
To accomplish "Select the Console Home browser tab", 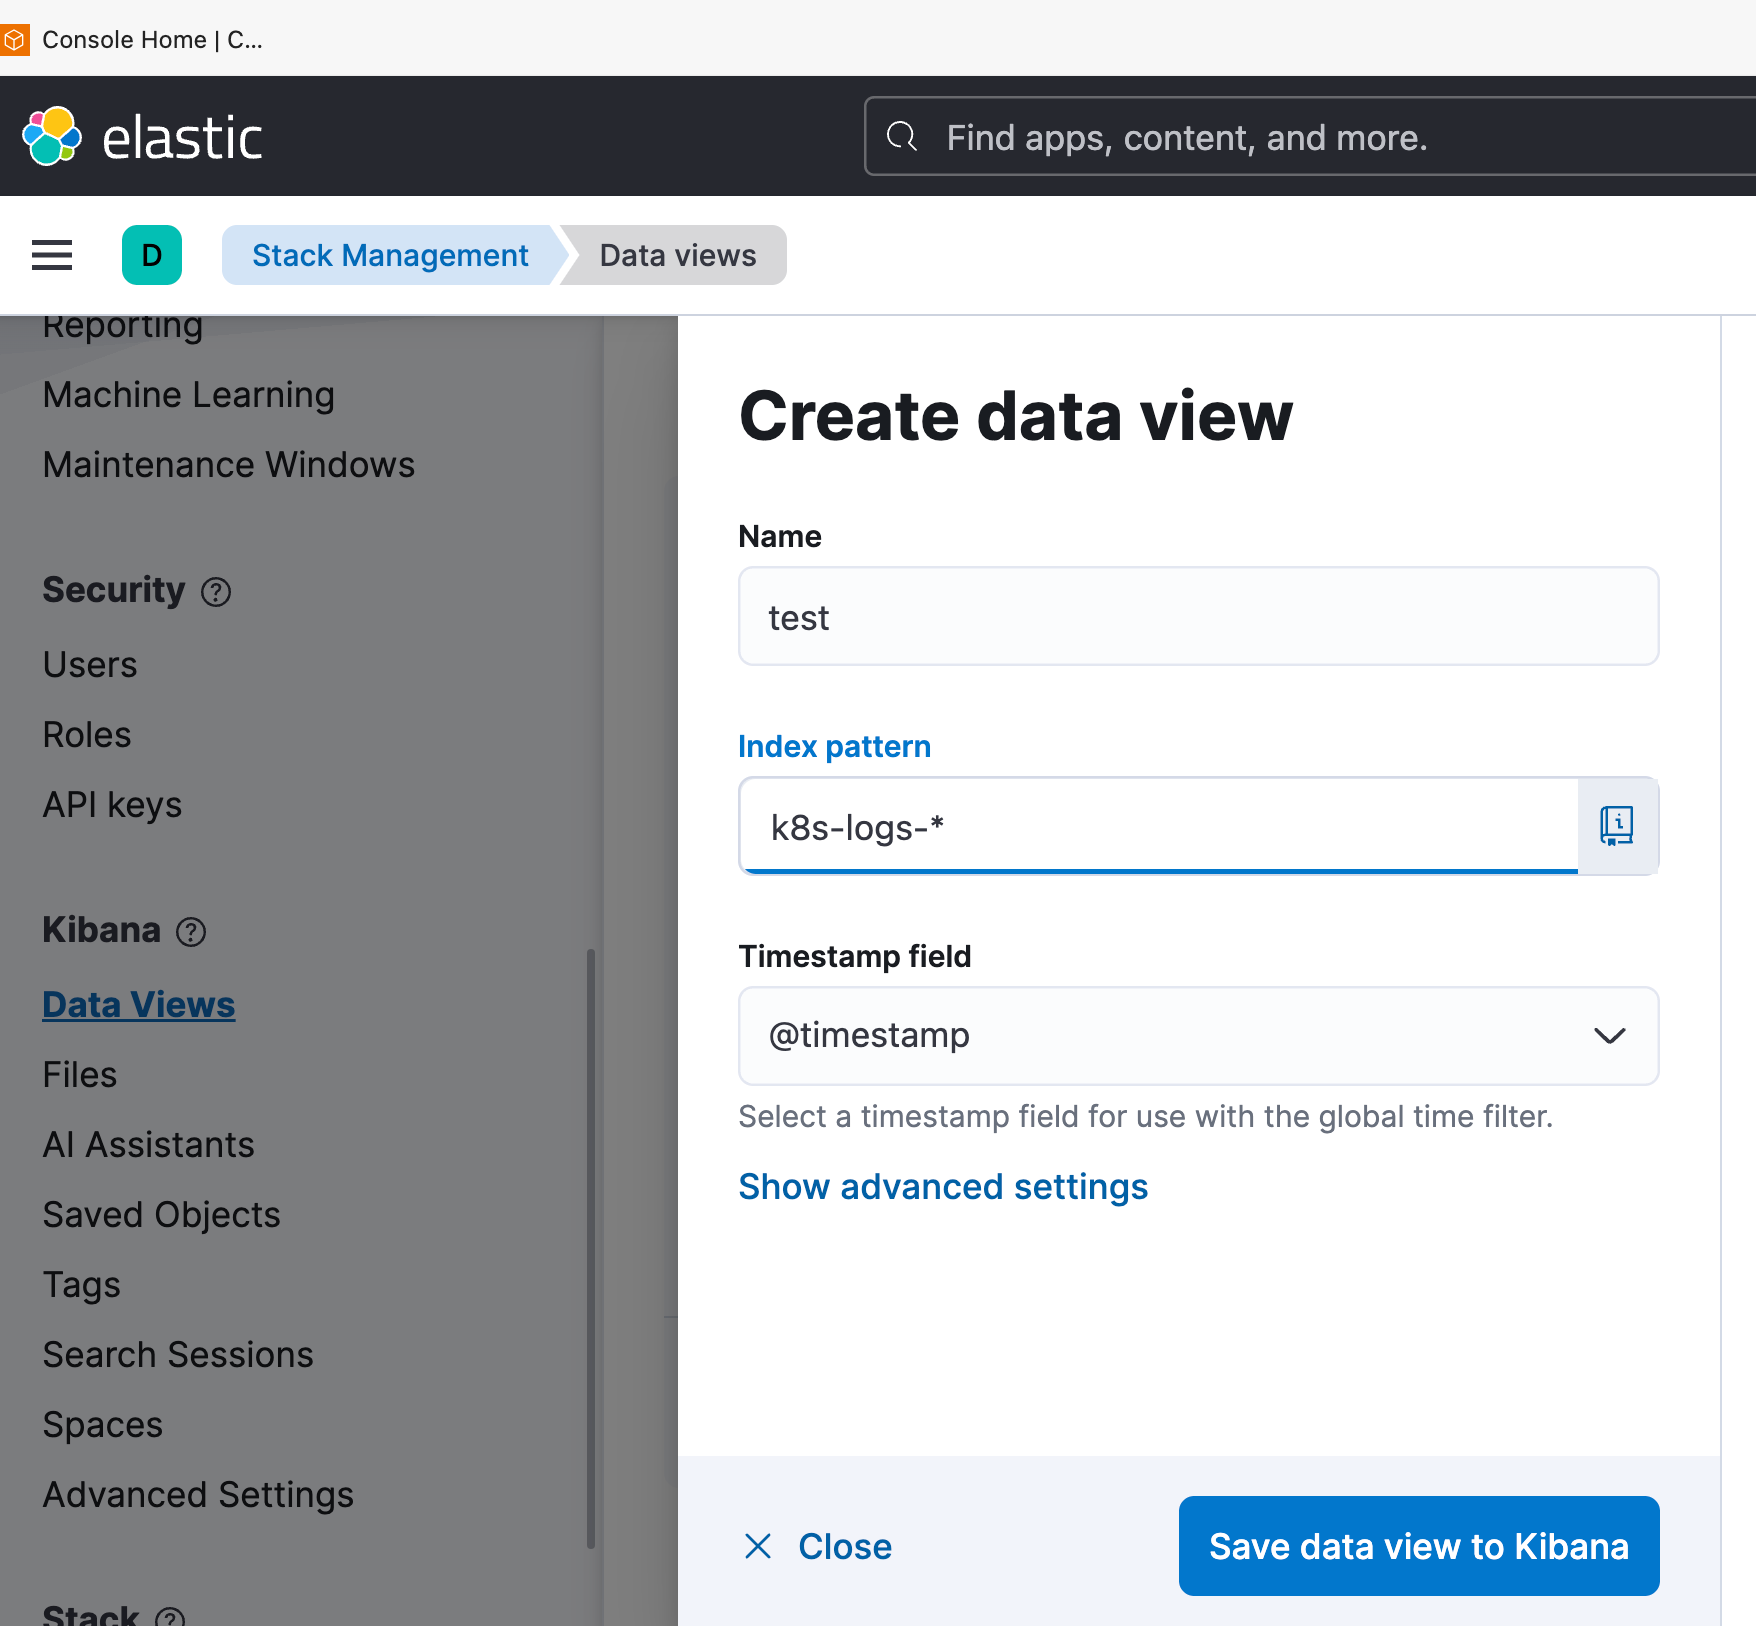I will 134,40.
